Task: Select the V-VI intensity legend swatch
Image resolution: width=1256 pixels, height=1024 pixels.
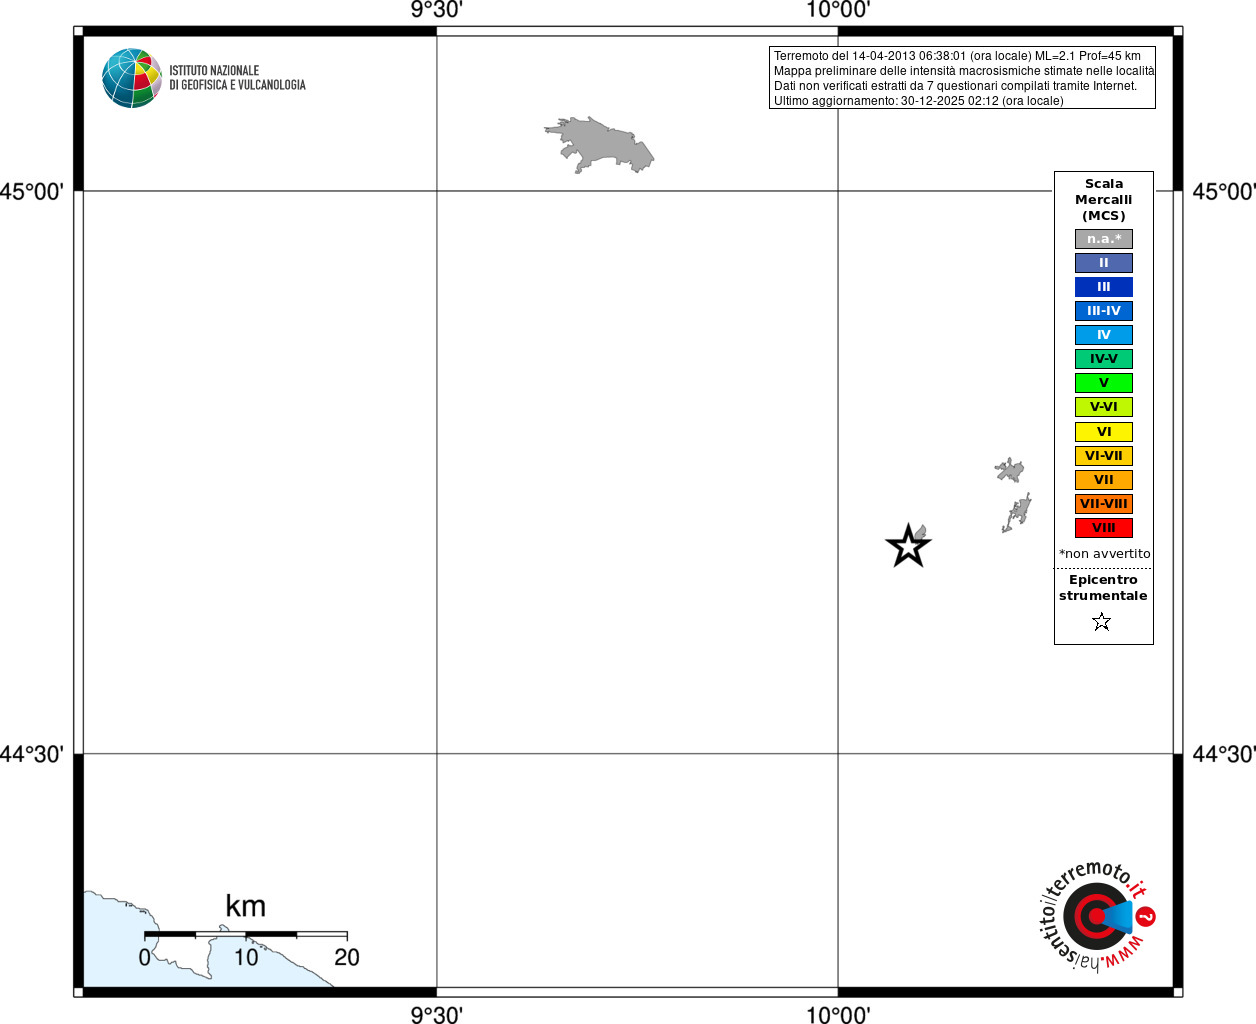Action: coord(1104,407)
